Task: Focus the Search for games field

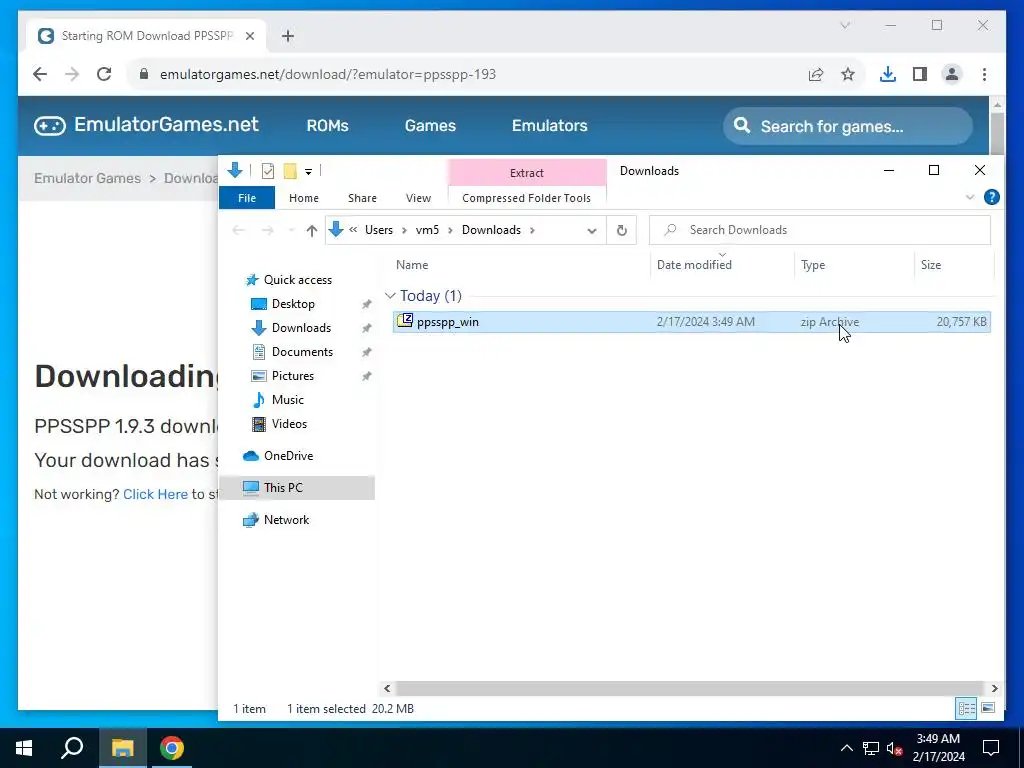Action: pos(848,126)
